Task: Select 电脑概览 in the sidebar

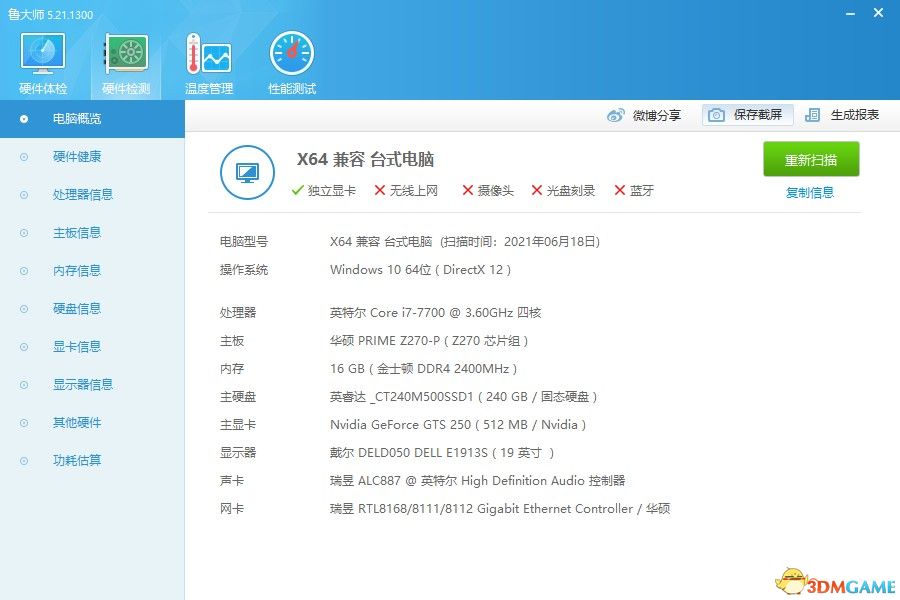Action: (92, 119)
